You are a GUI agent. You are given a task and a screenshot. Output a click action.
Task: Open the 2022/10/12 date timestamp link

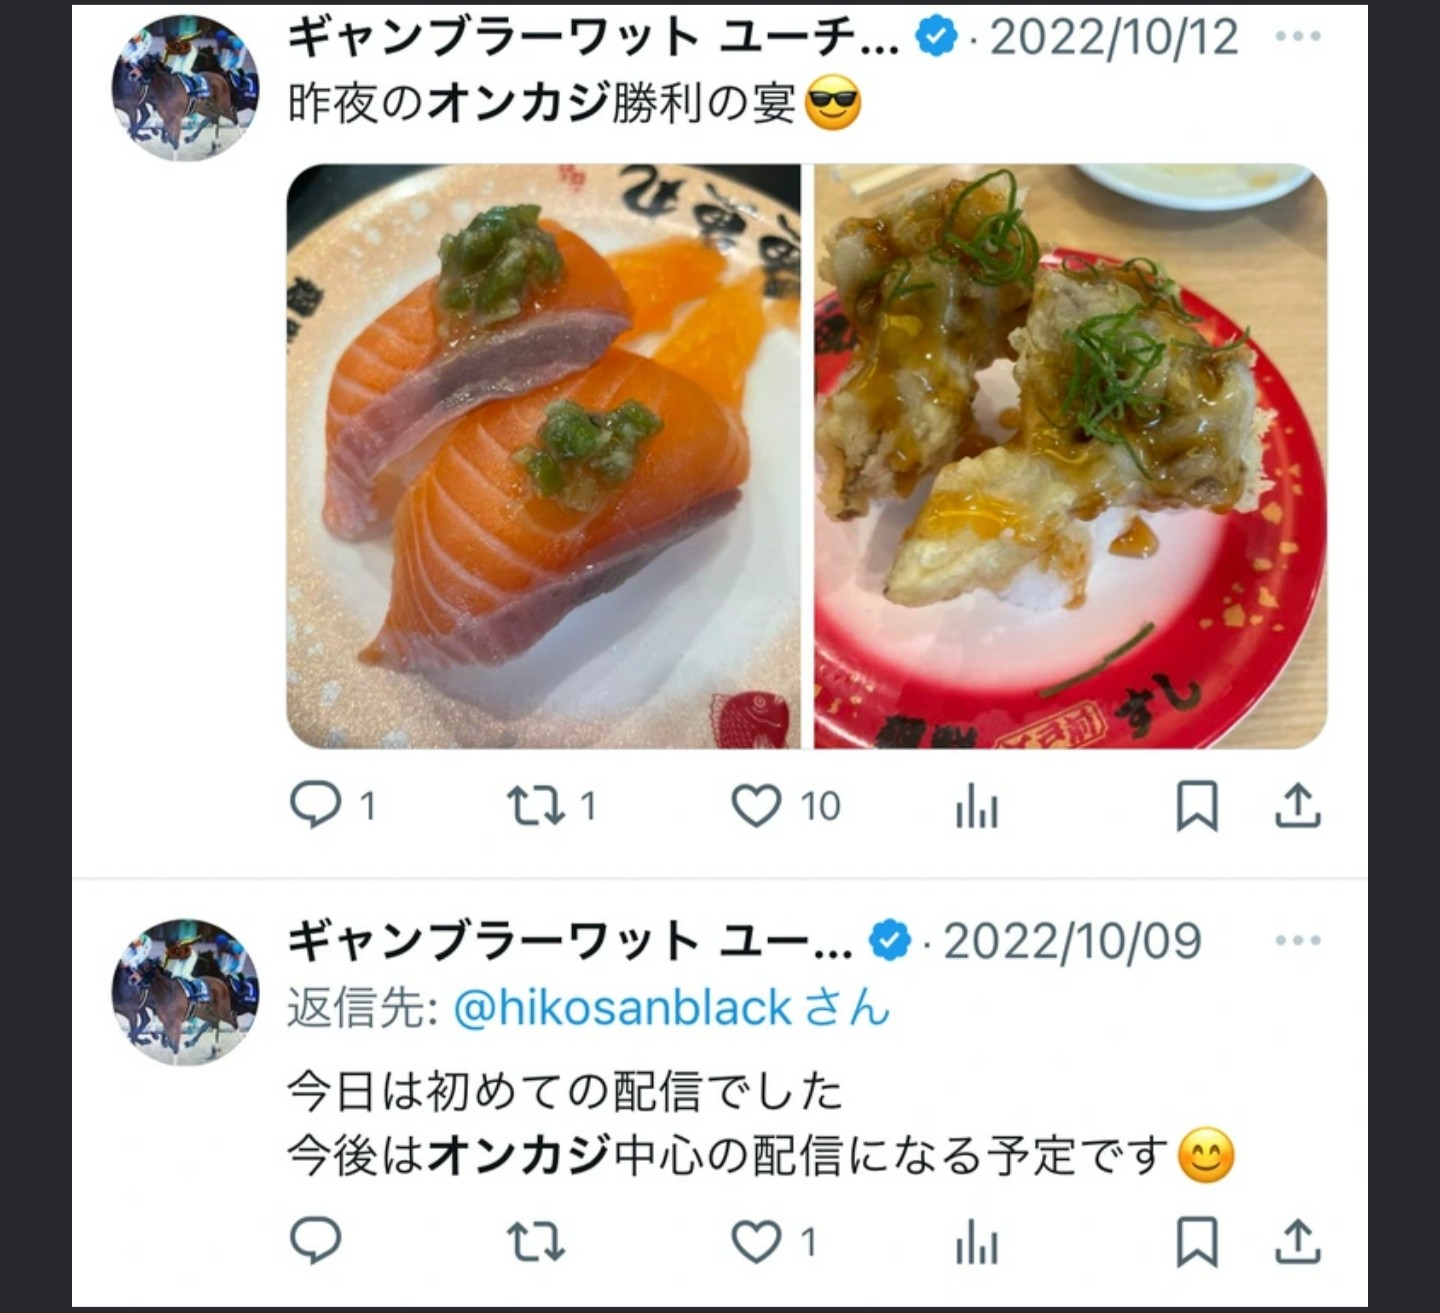1115,38
